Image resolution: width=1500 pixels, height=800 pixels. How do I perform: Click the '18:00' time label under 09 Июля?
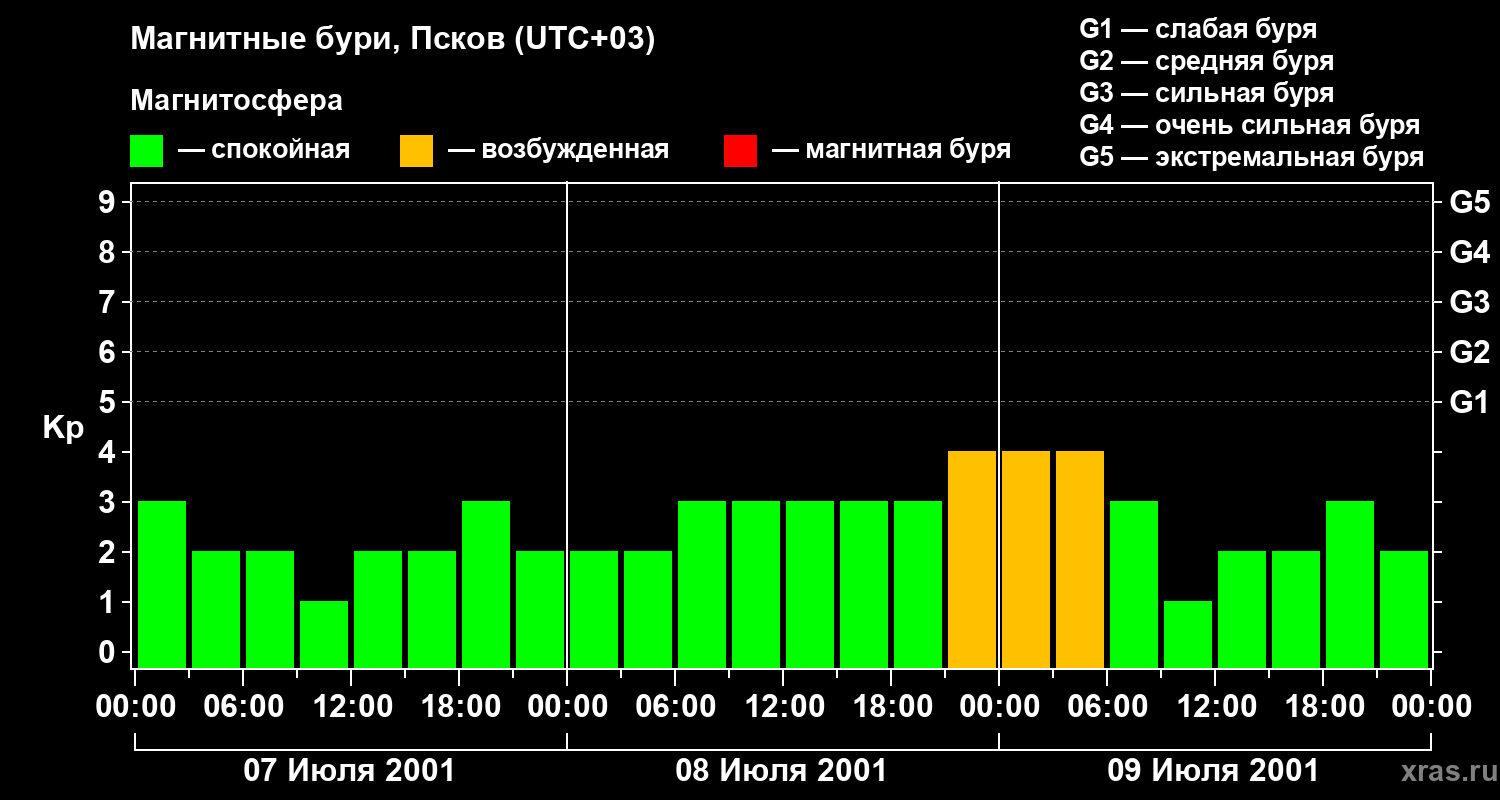[x=1323, y=707]
